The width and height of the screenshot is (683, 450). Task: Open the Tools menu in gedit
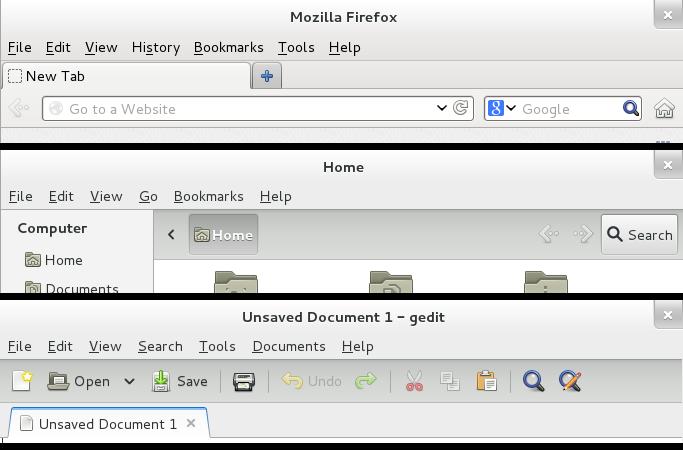217,346
